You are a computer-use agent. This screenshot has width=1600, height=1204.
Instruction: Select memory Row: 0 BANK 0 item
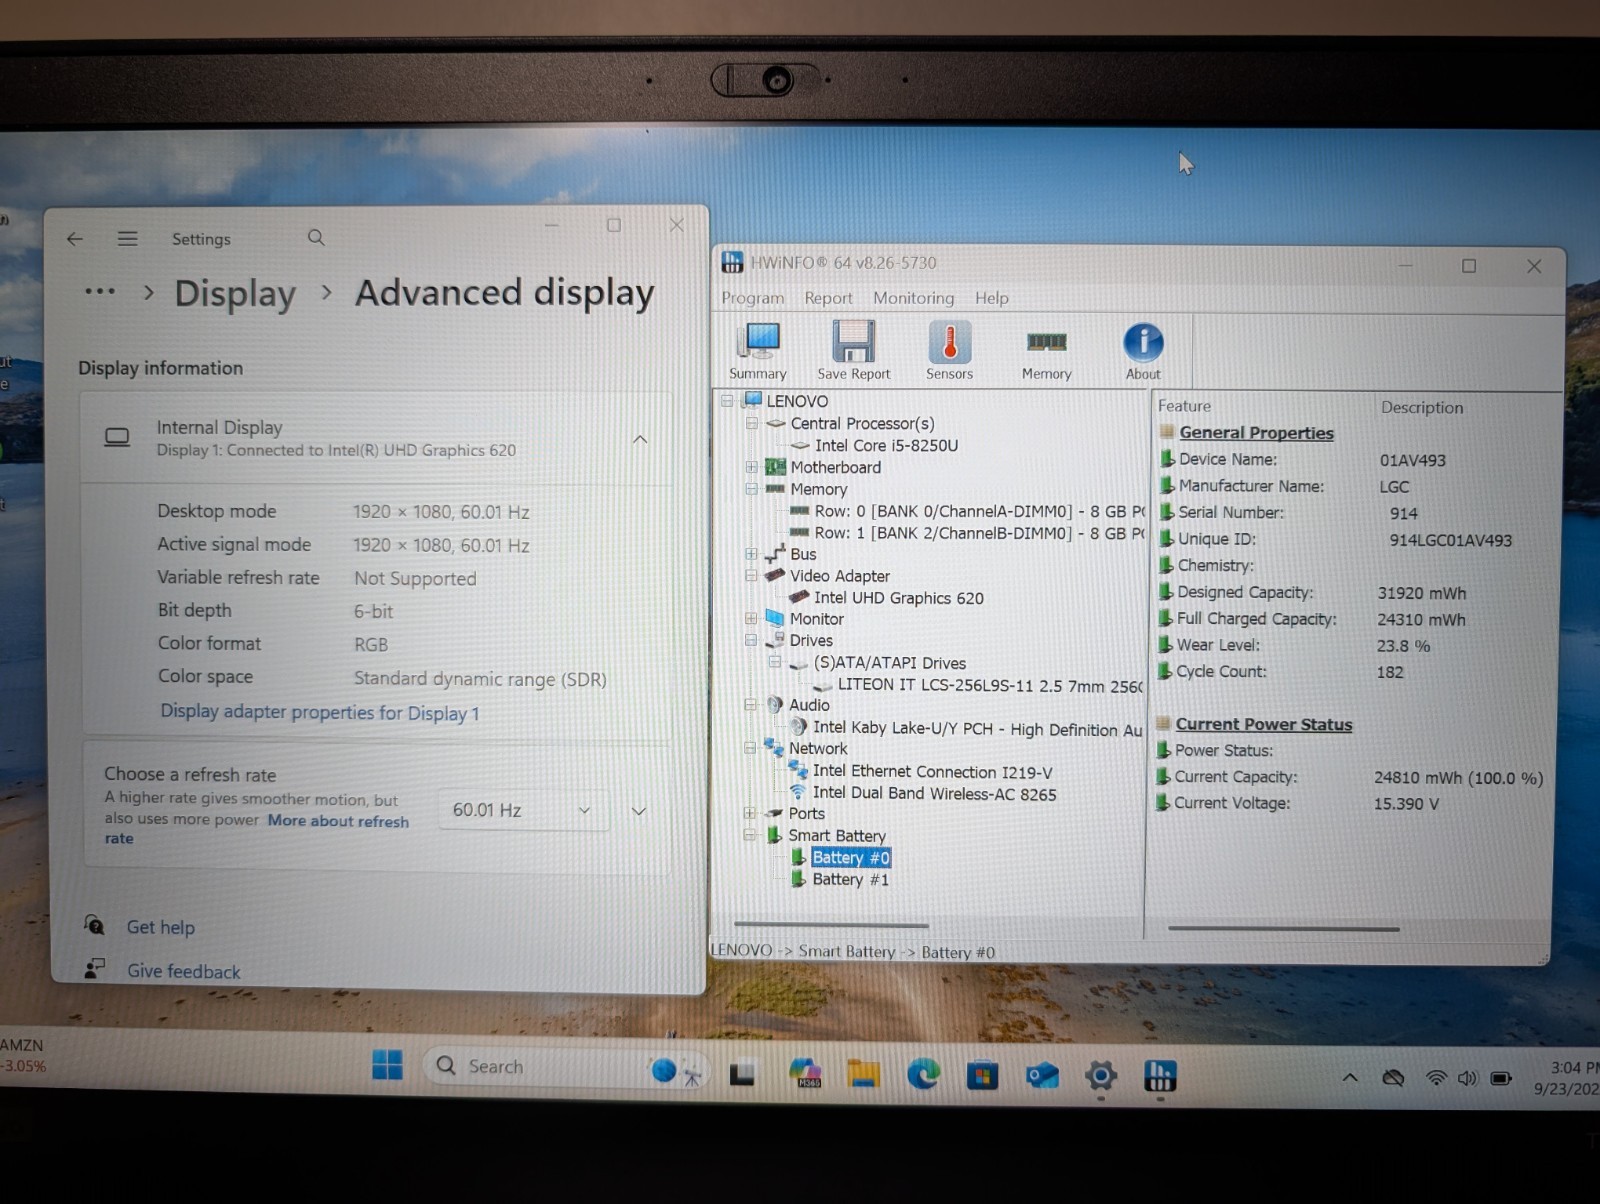(979, 512)
